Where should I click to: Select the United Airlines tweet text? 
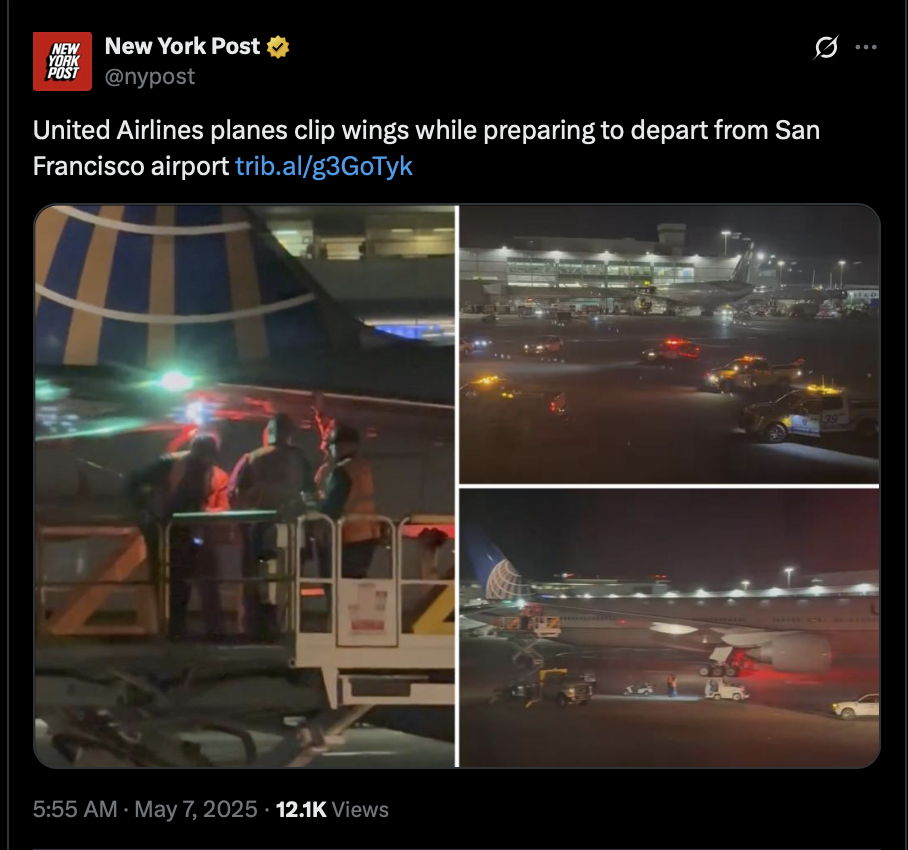tap(426, 148)
